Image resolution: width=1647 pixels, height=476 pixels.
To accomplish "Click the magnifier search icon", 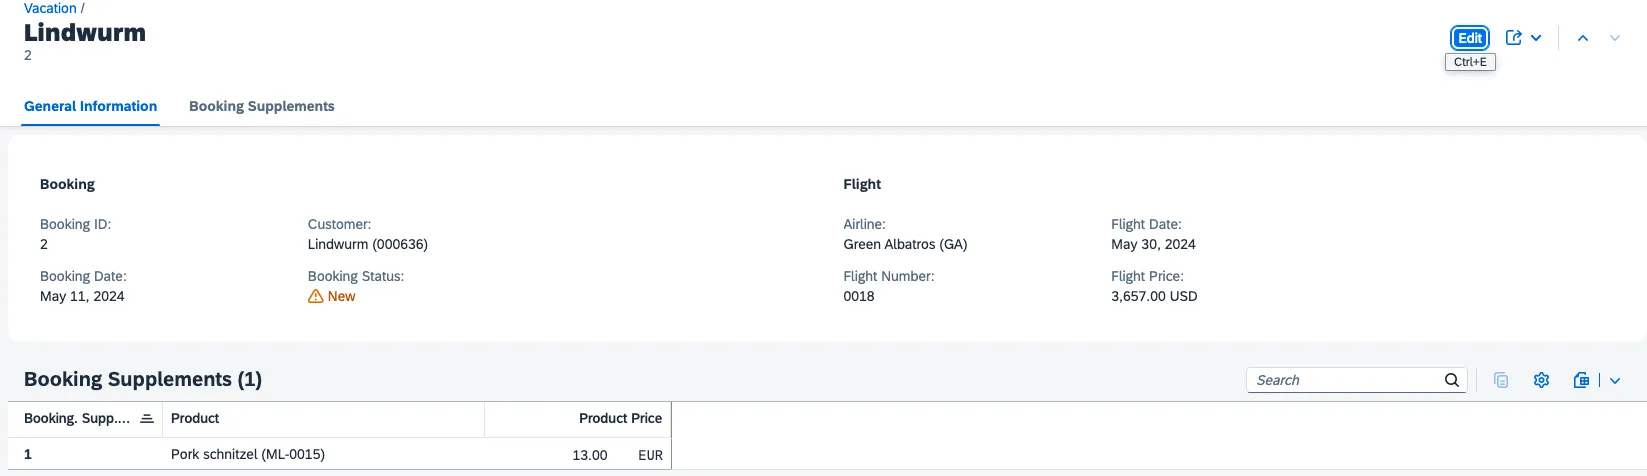I will [1452, 380].
